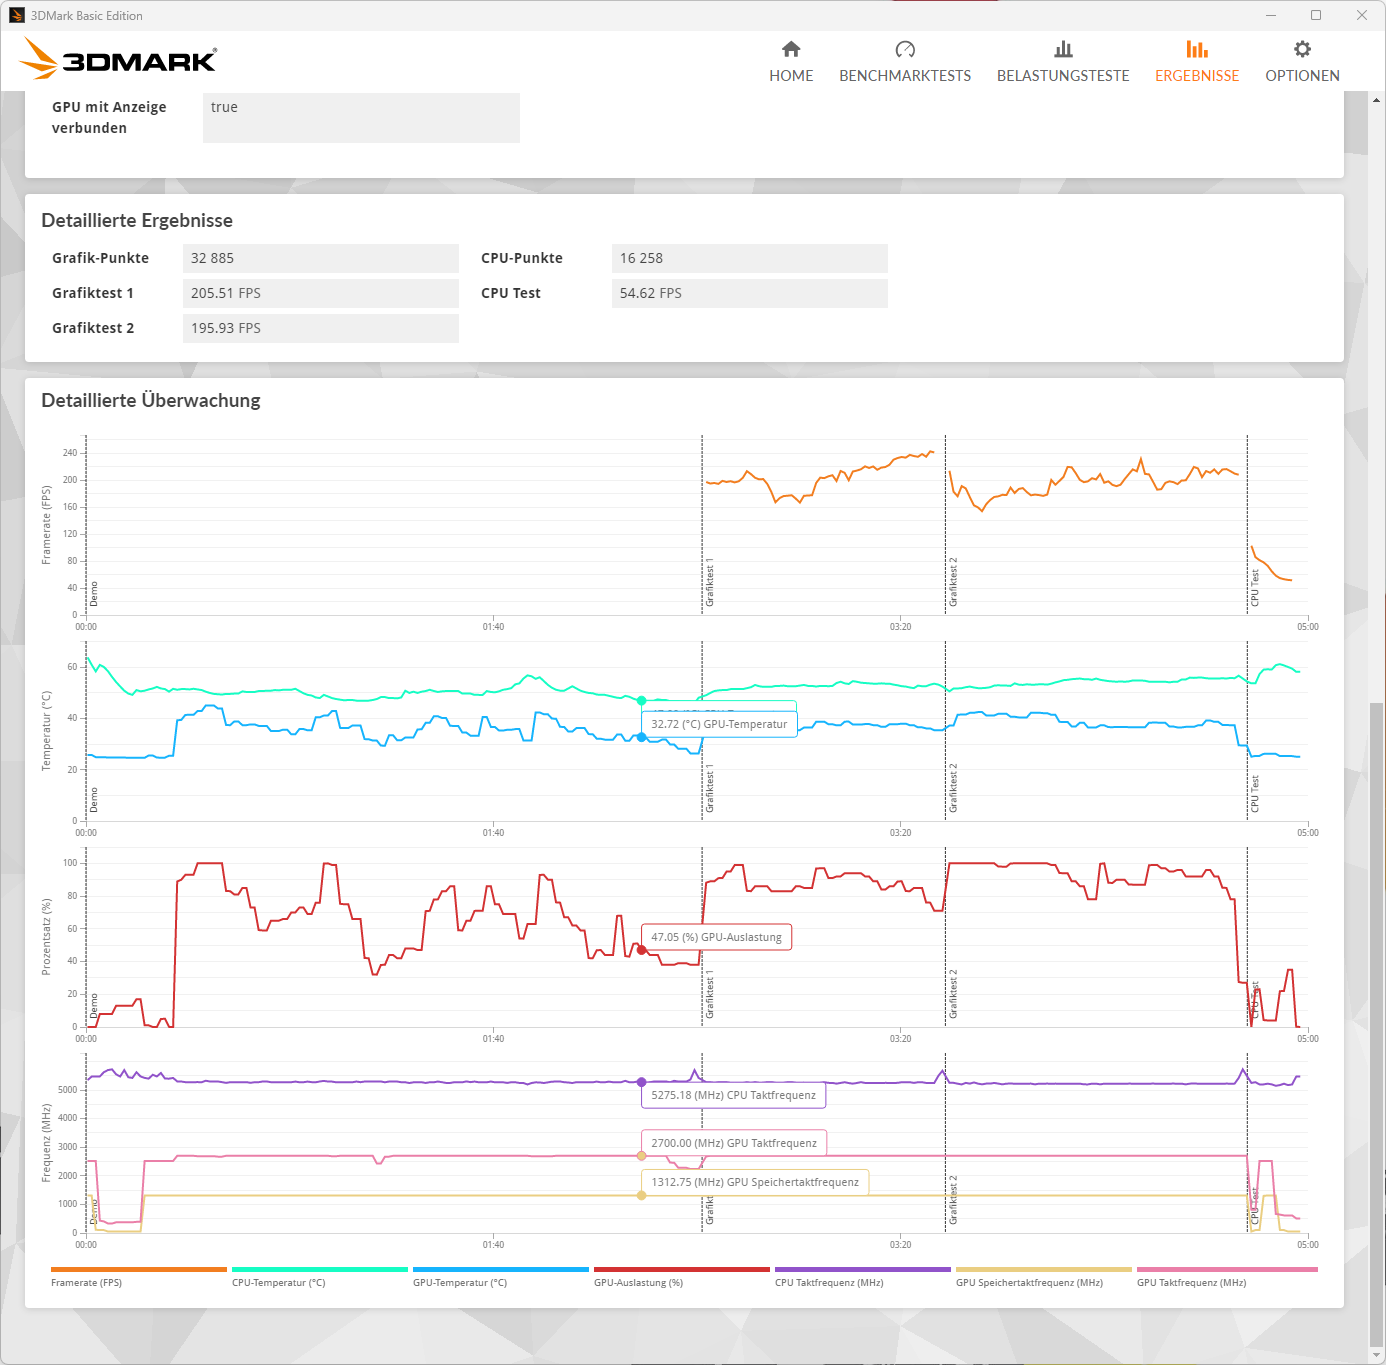The image size is (1386, 1365).
Task: Click the 3DMark title bar app icon
Action: (x=17, y=15)
